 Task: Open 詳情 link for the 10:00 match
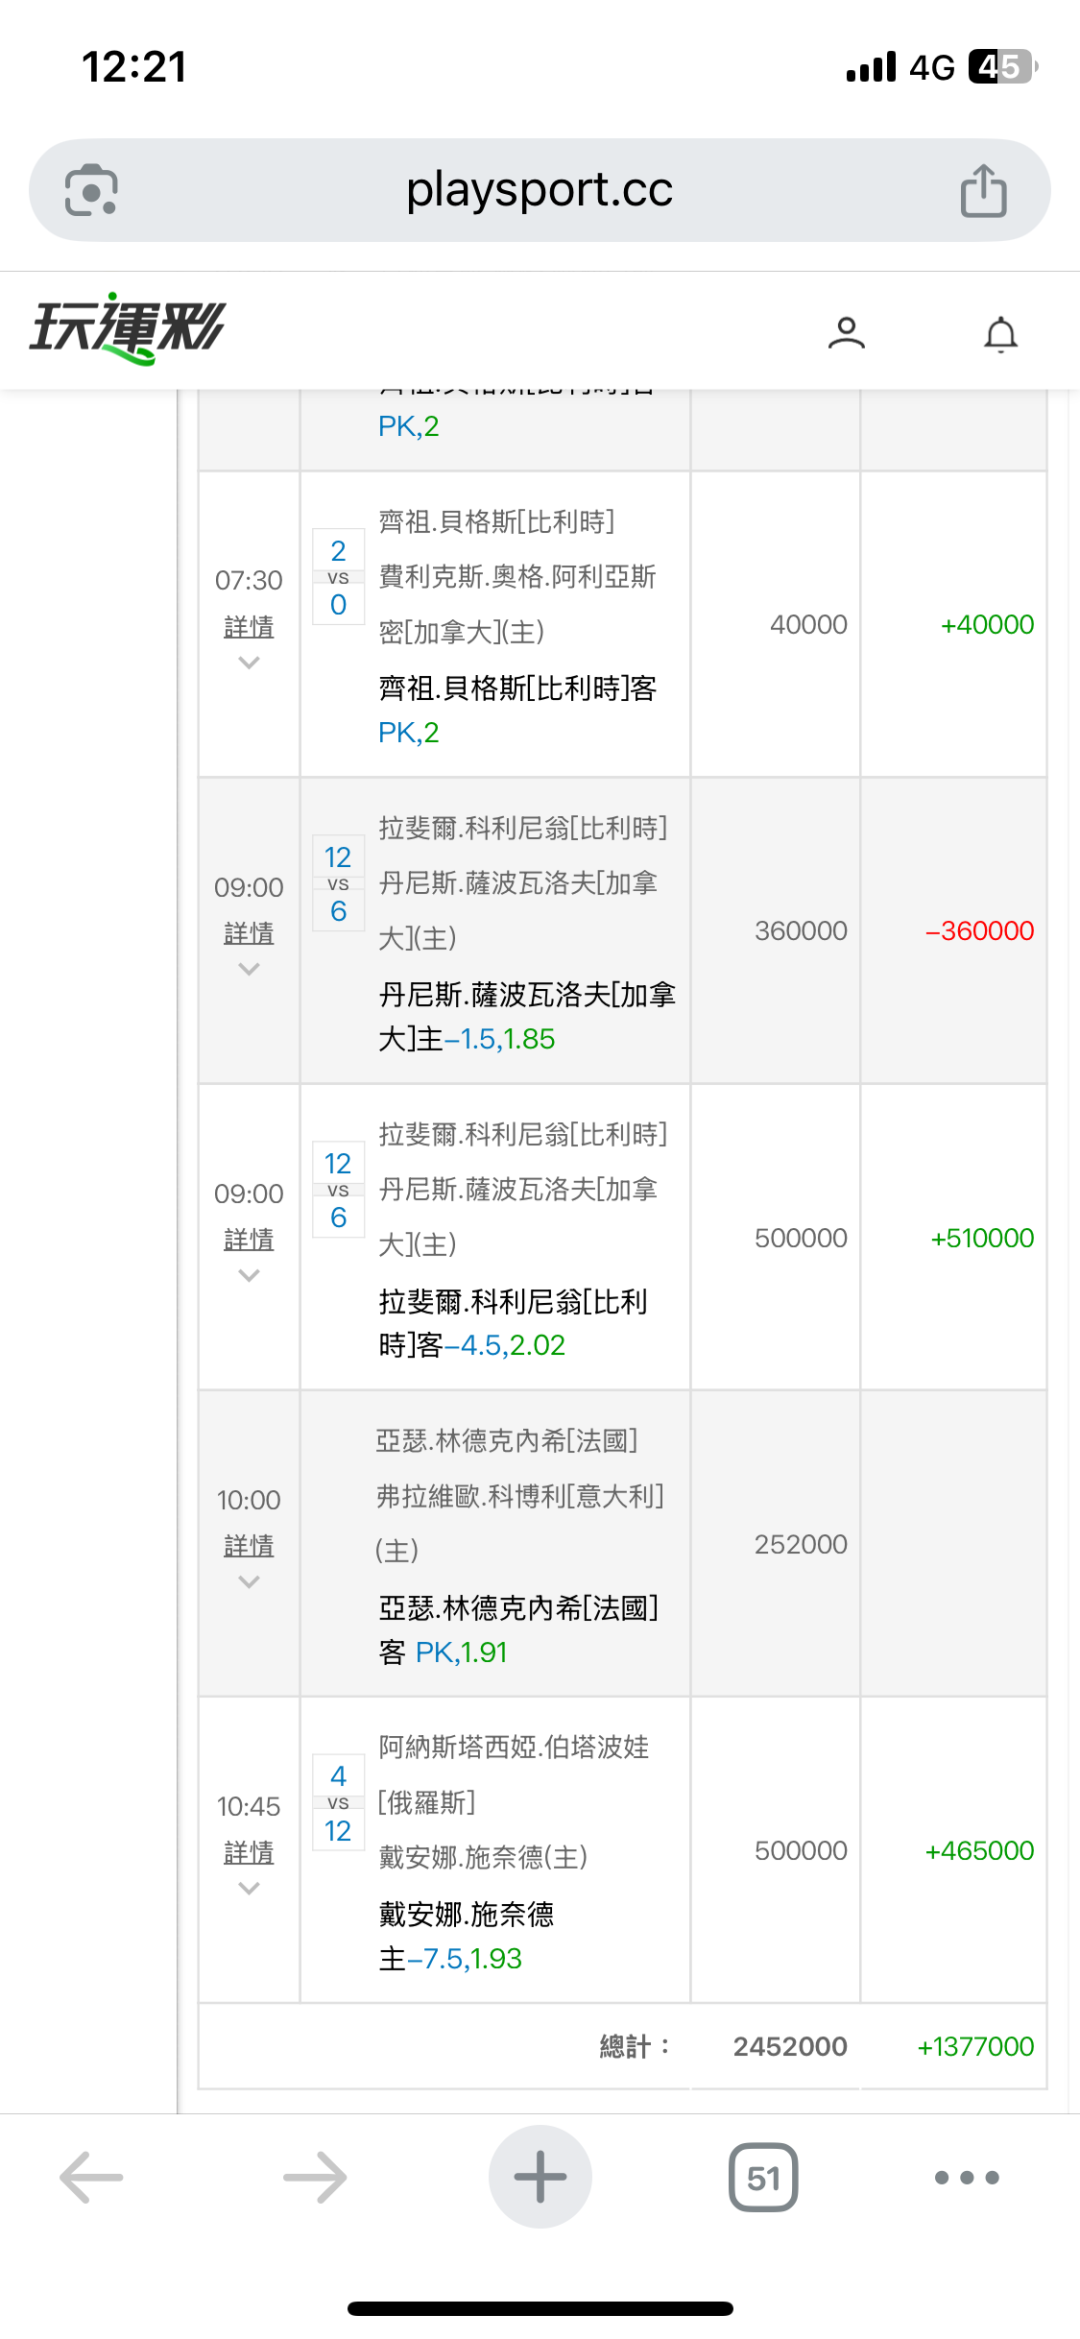click(249, 1546)
